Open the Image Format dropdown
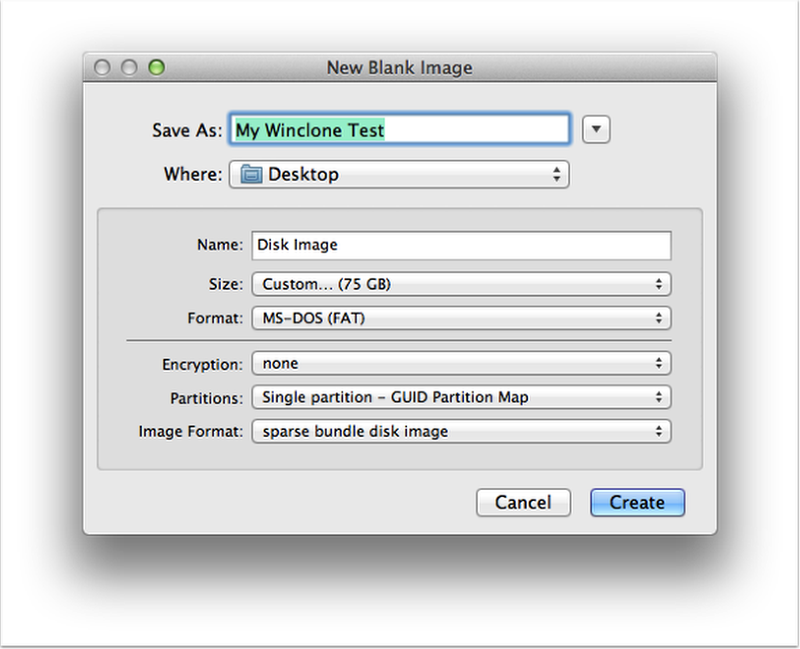This screenshot has width=800, height=649. [460, 431]
